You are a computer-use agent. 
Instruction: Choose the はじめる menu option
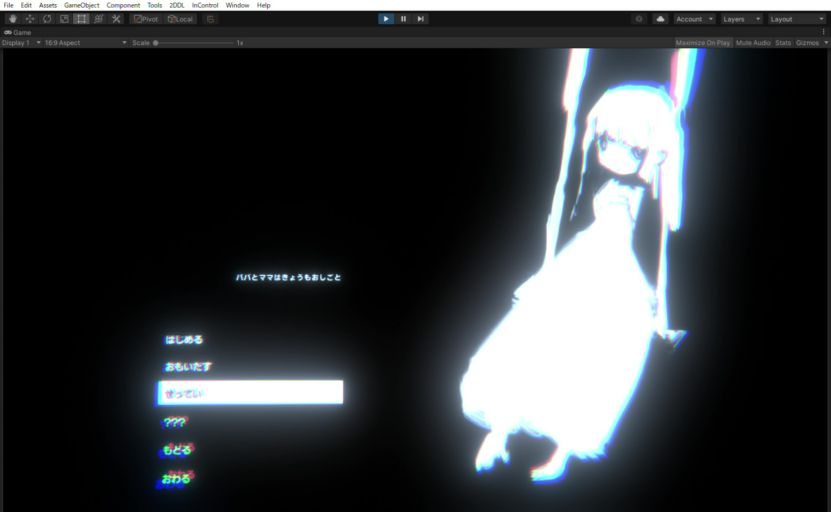[184, 340]
